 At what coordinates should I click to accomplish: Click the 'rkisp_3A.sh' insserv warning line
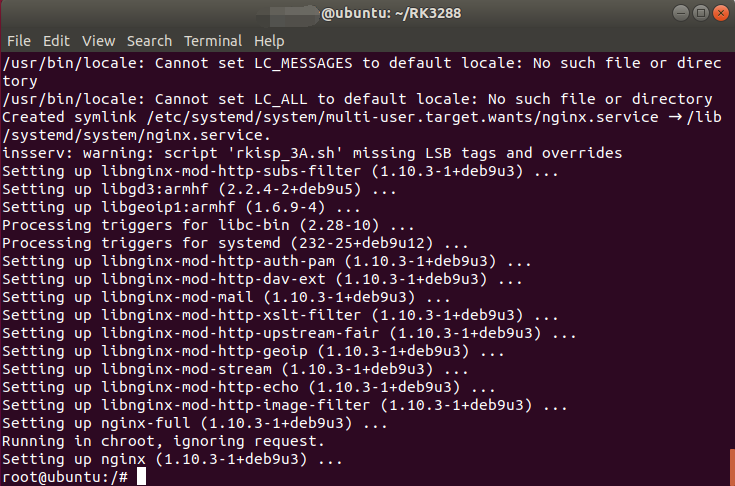(312, 153)
